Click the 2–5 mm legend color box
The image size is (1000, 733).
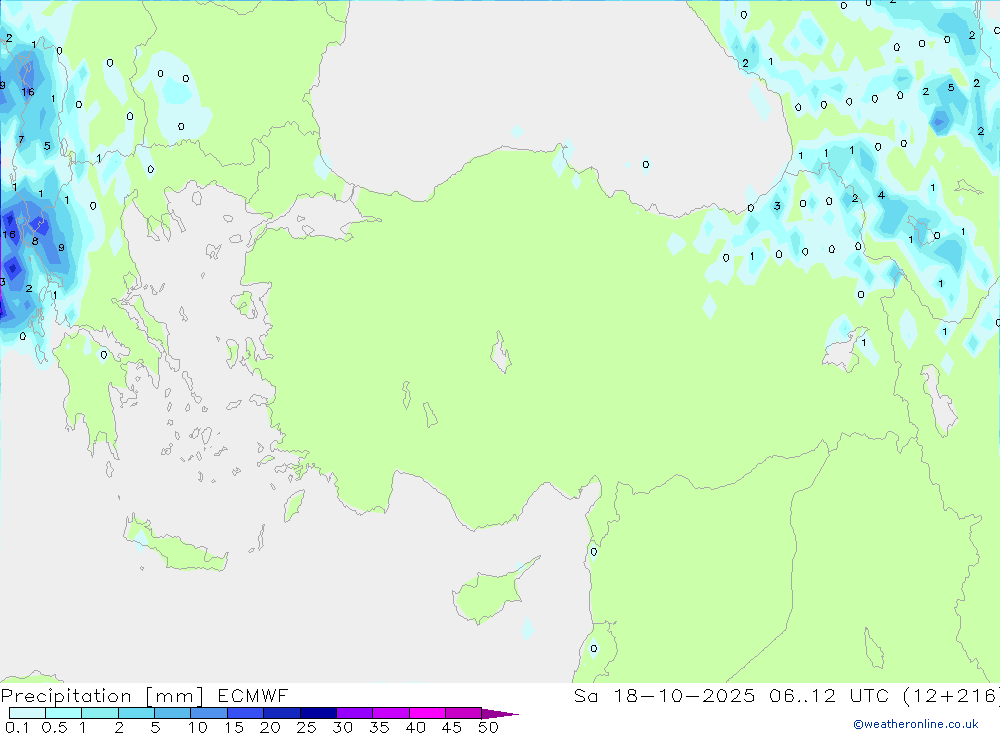click(136, 713)
